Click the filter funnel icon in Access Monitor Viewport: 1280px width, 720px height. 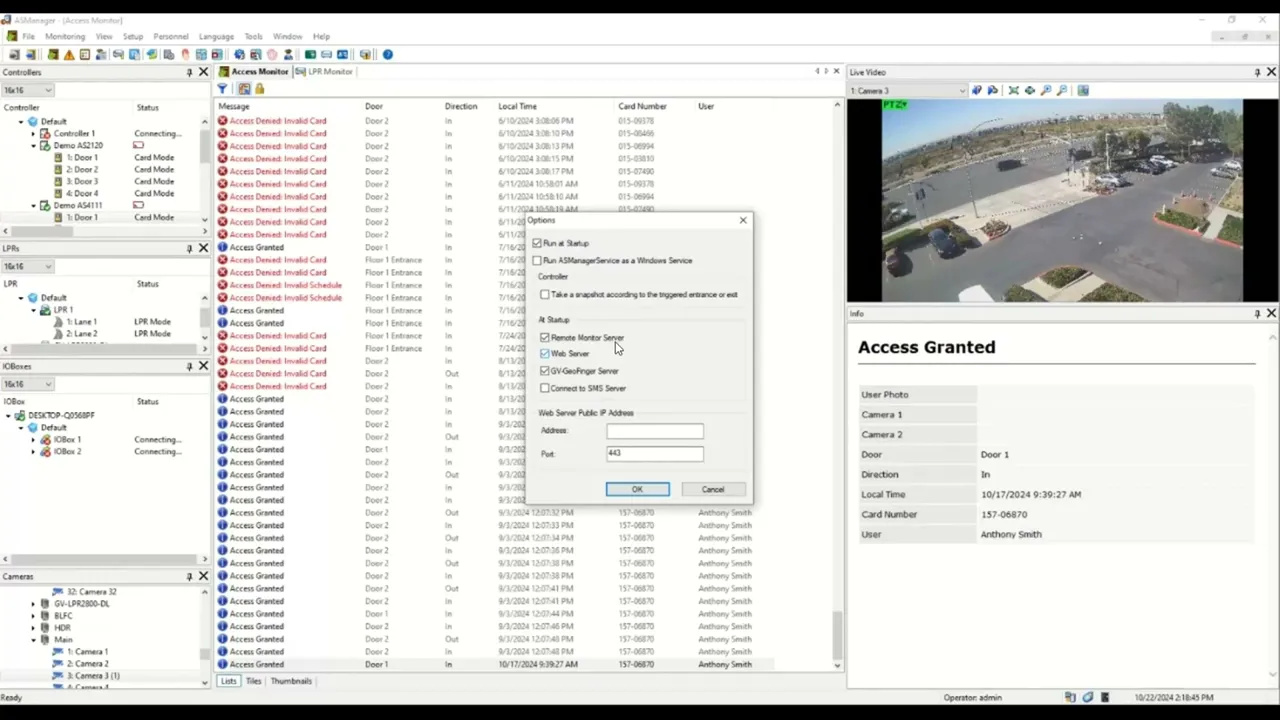(223, 89)
